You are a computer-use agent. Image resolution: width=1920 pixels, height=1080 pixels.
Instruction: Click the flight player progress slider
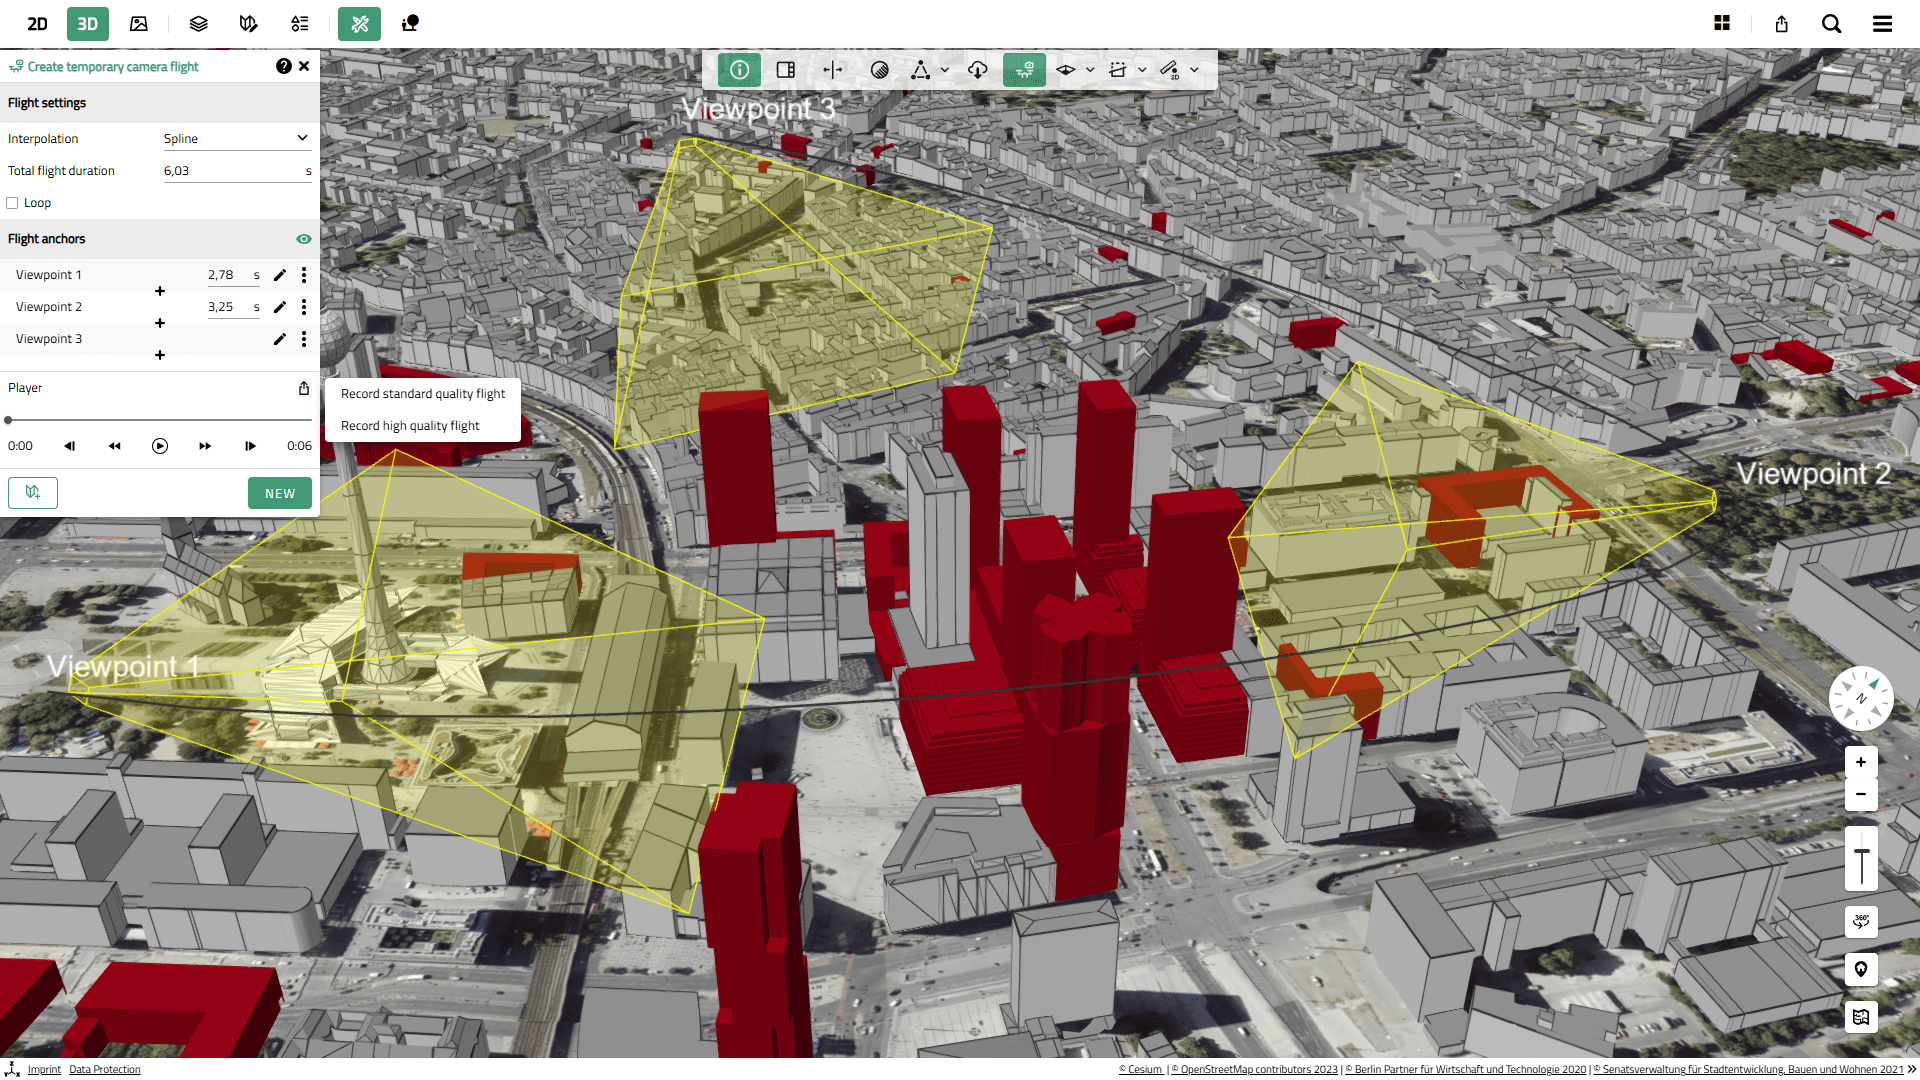pos(160,420)
